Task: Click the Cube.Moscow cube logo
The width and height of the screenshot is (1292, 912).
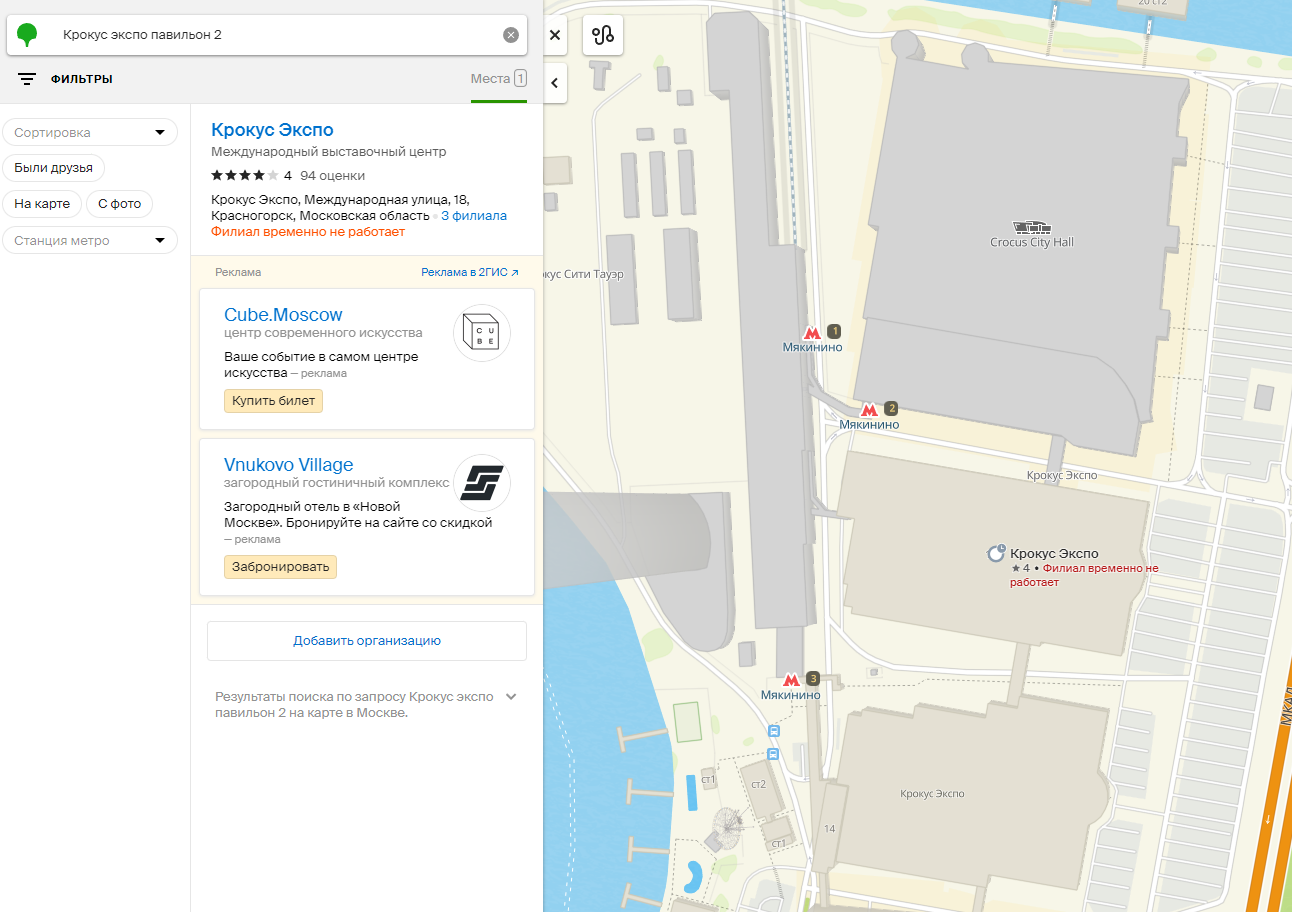Action: [x=482, y=333]
